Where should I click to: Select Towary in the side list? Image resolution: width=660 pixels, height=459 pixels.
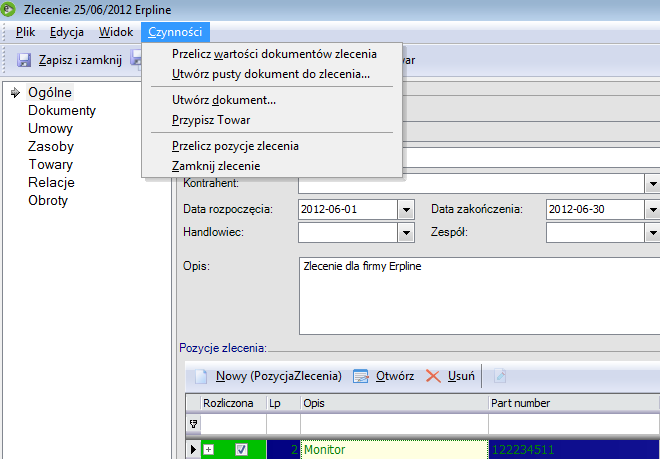tap(50, 165)
